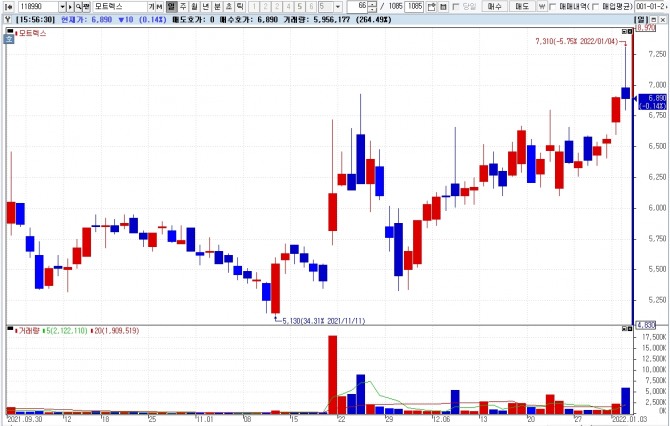Click the 매수 buy button

click(x=494, y=7)
